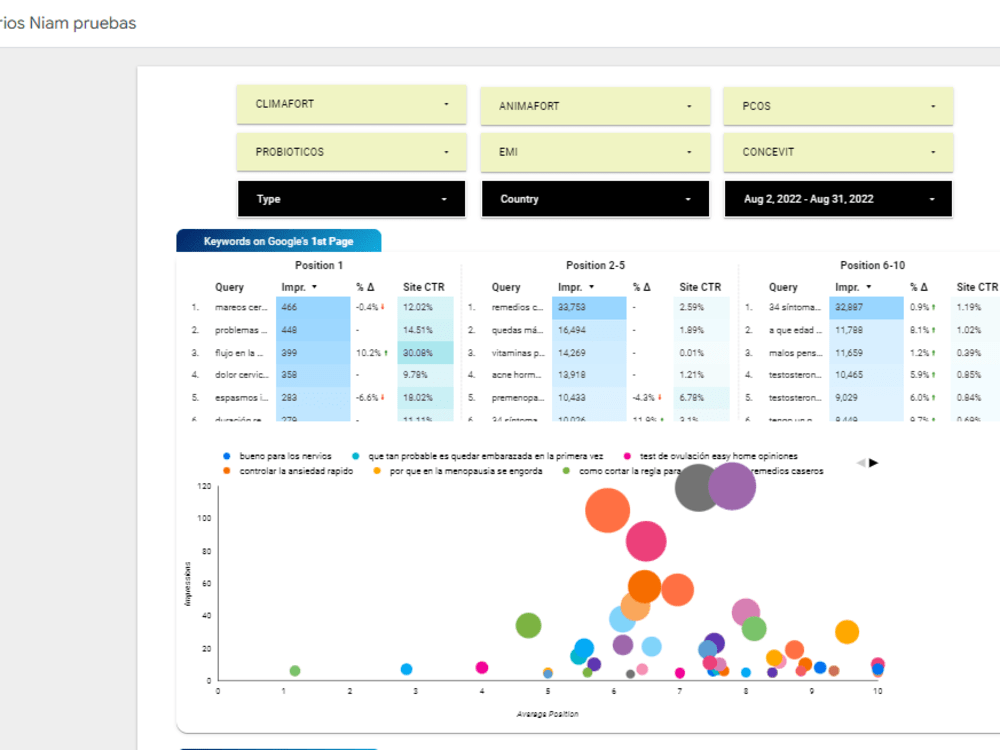This screenshot has height=750, width=1000.
Task: Select the Keywords on Google's 1st Page tab
Action: pyautogui.click(x=279, y=241)
